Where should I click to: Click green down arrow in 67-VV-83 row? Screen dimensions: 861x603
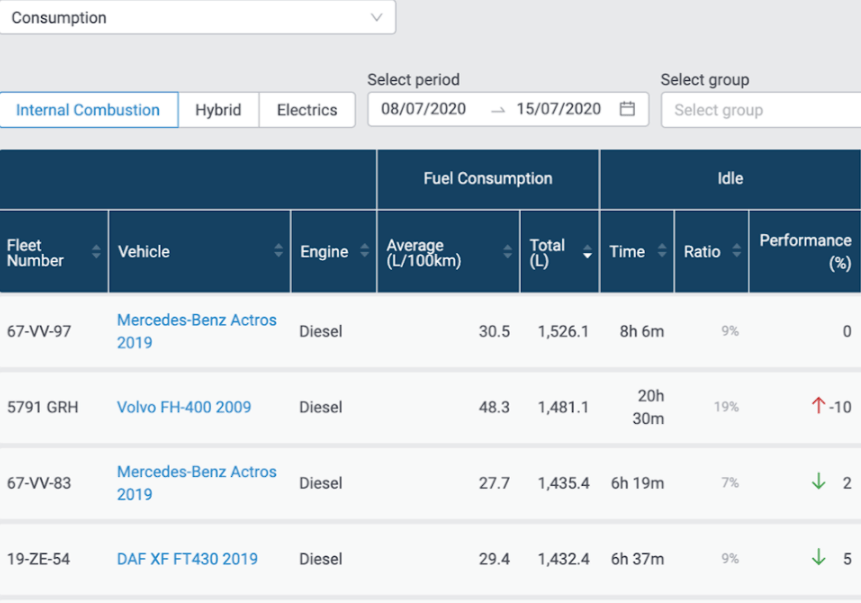(818, 481)
